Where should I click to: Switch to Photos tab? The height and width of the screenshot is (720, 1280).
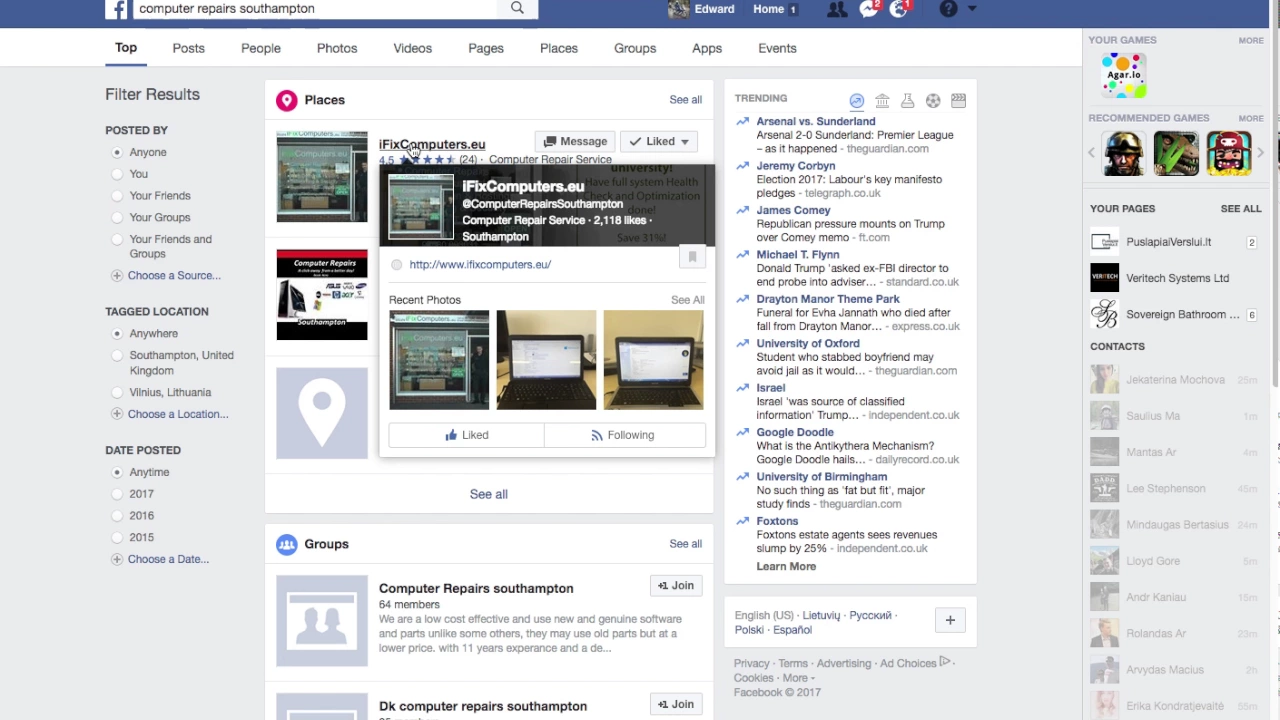(x=337, y=48)
